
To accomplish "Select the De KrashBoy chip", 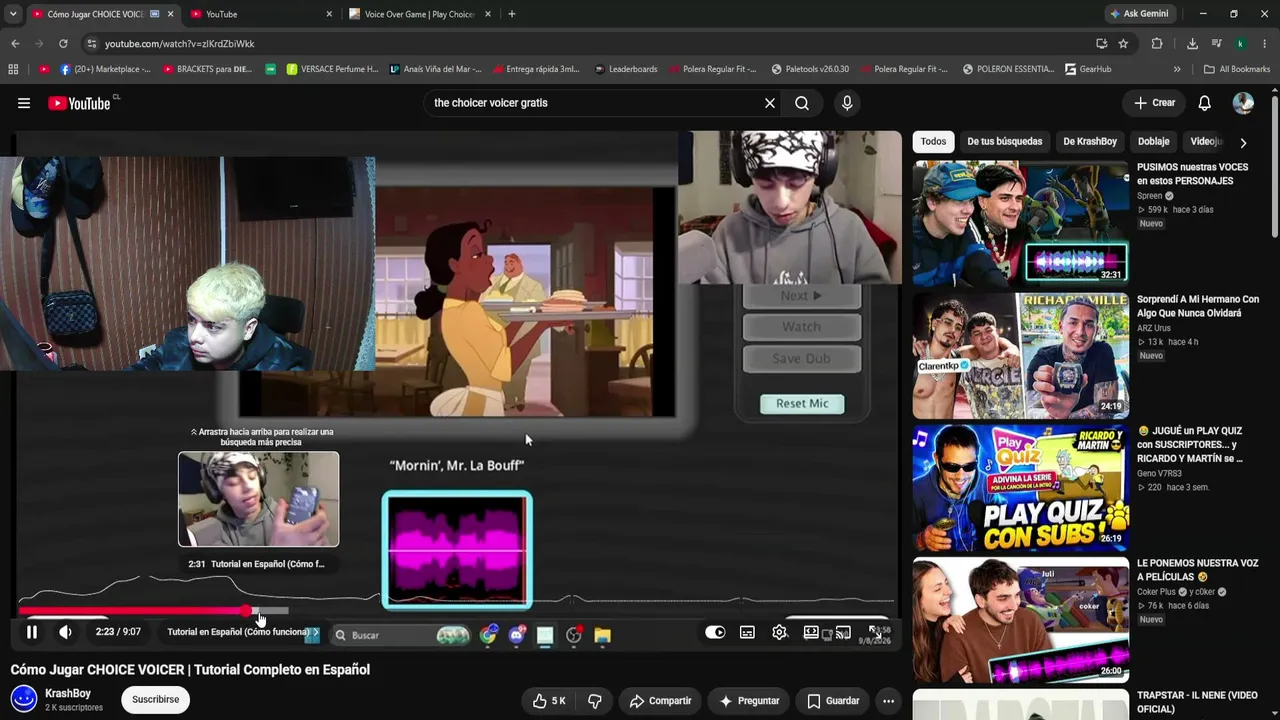I will tap(1090, 142).
